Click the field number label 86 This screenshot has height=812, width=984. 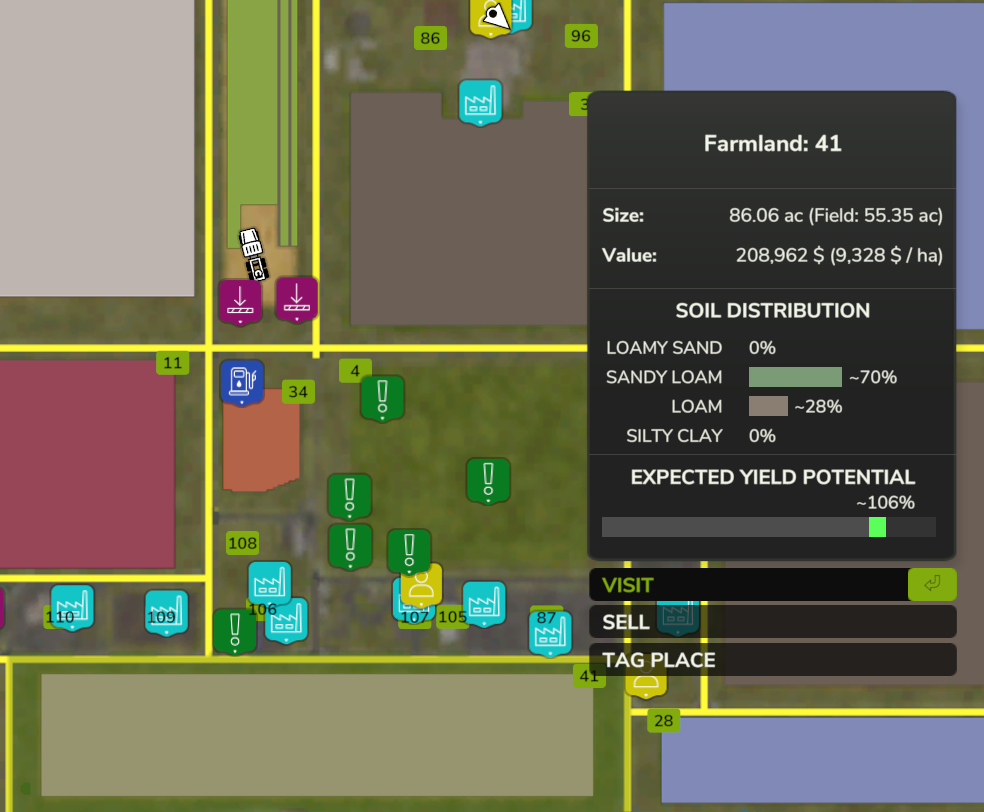pos(430,38)
